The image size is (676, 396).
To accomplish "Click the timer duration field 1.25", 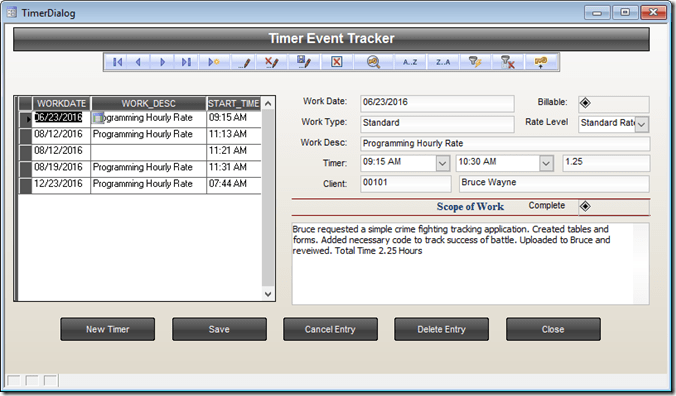I will pos(606,163).
